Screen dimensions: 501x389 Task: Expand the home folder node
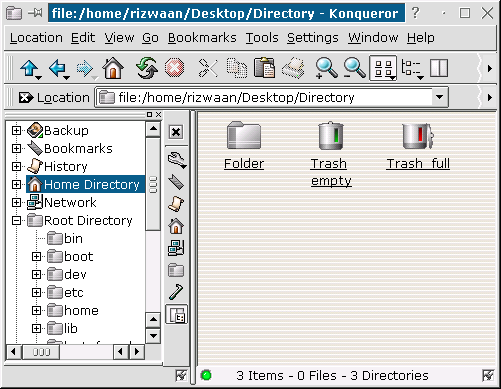pyautogui.click(x=36, y=310)
